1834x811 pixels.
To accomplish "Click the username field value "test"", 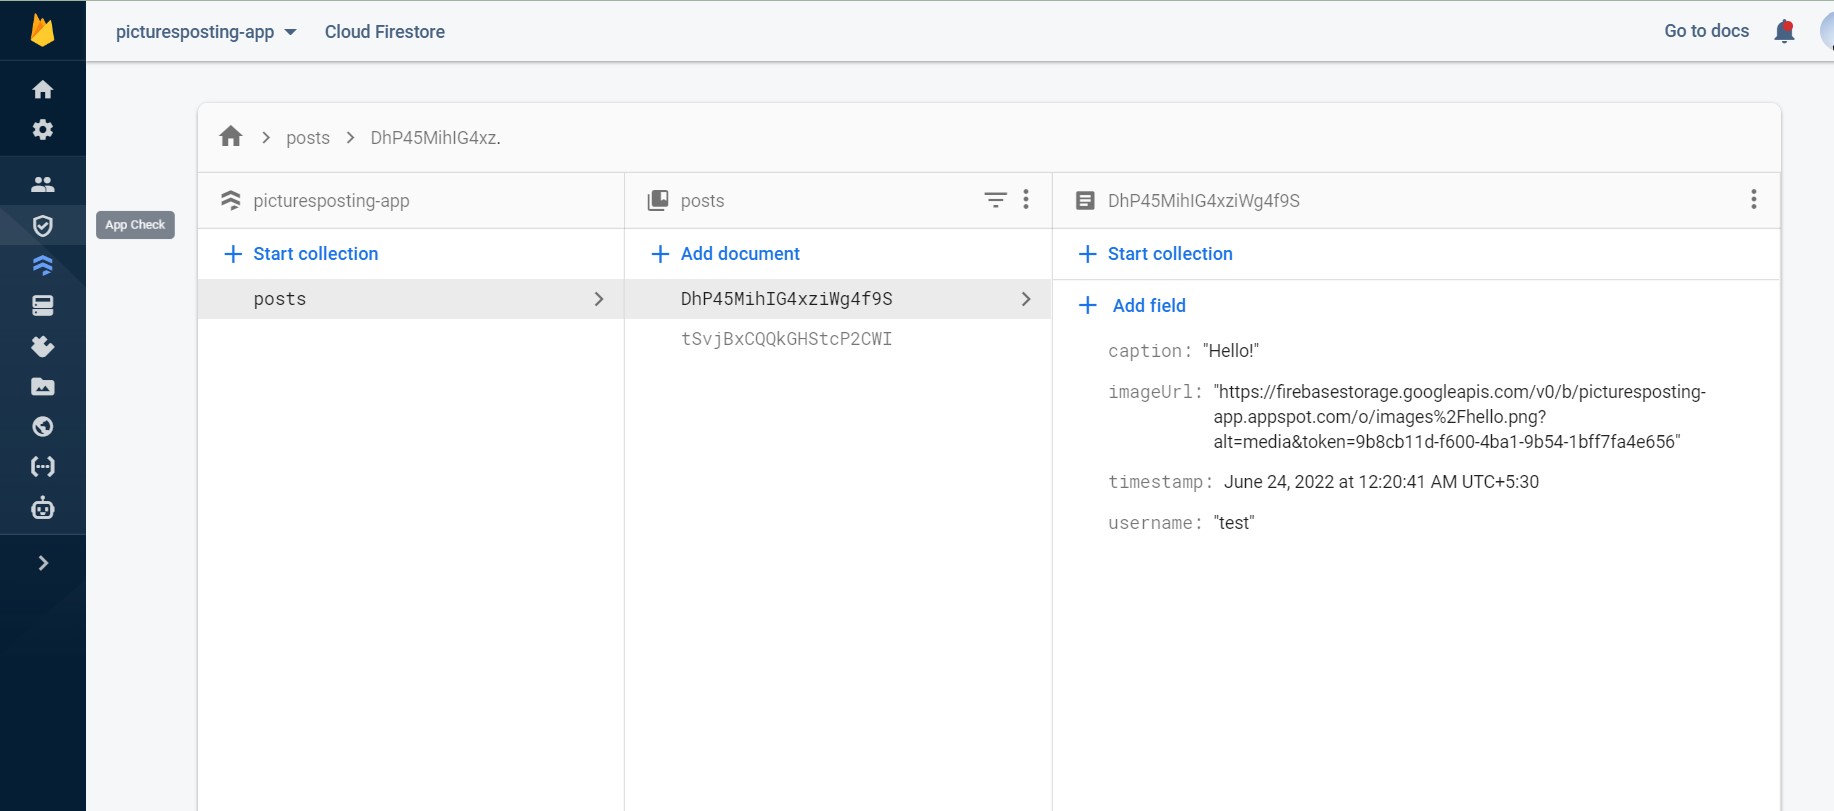I will point(1234,523).
